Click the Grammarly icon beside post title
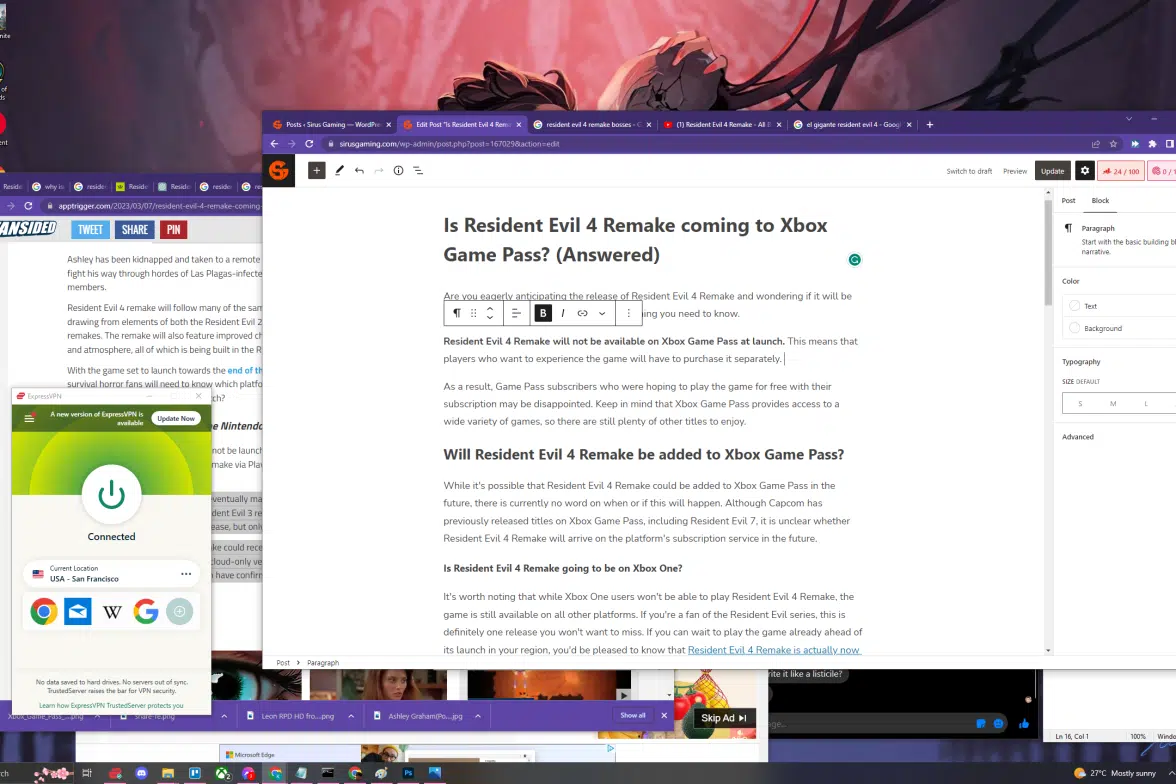Image resolution: width=1176 pixels, height=784 pixels. click(x=854, y=260)
